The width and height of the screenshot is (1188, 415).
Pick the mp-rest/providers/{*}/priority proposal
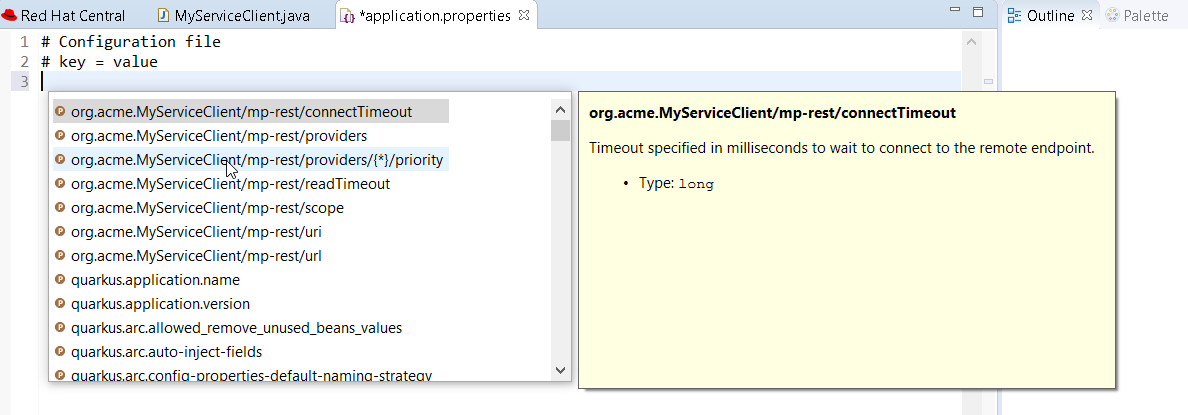click(251, 160)
